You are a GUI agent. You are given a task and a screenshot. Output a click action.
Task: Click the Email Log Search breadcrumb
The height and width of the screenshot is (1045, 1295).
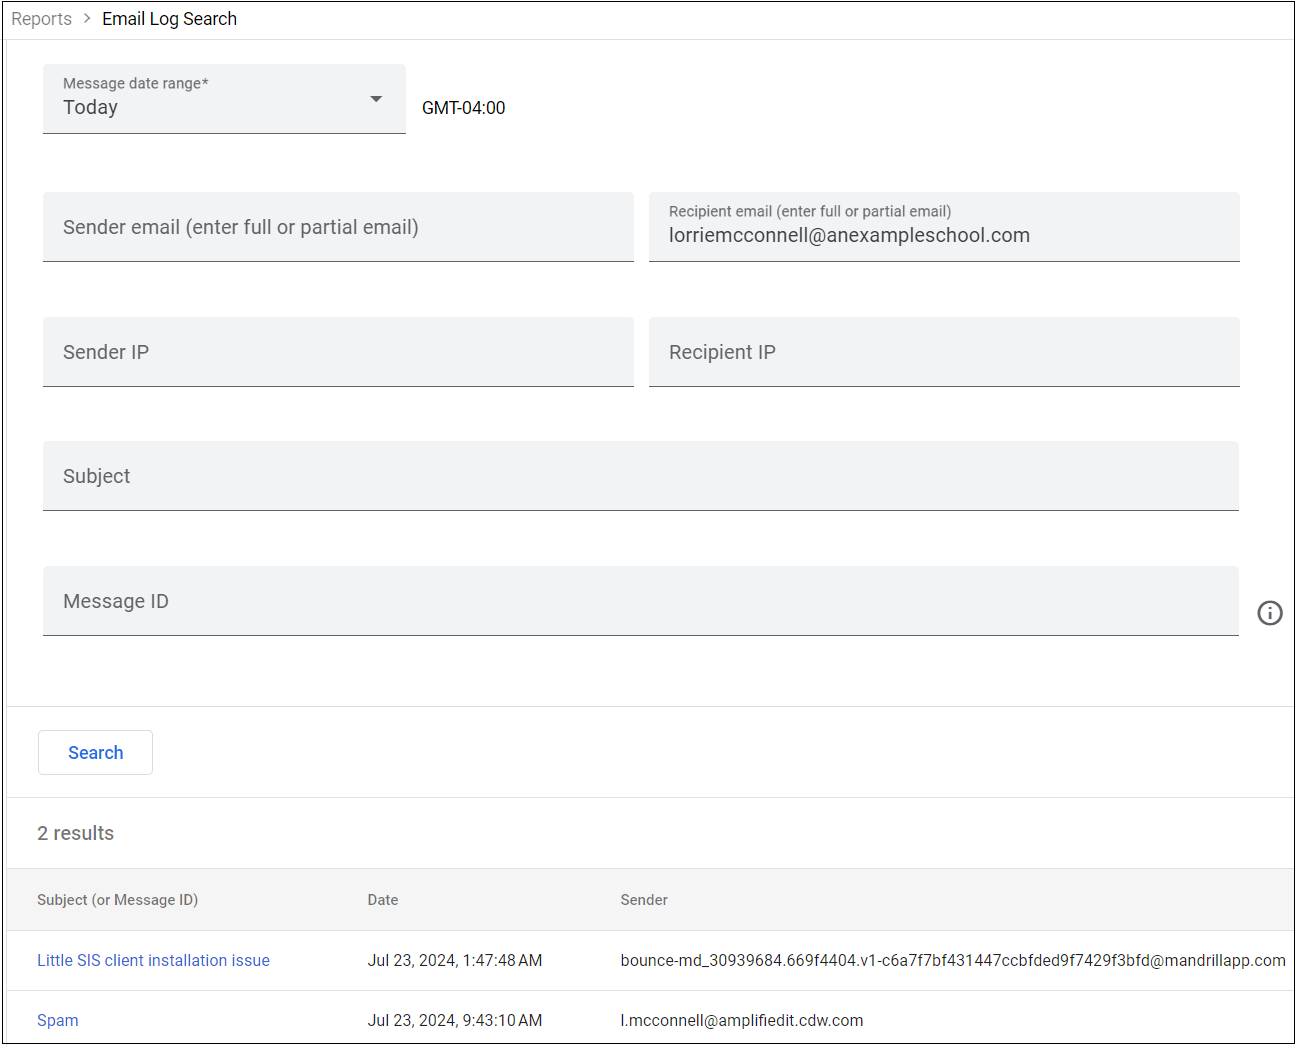(x=169, y=19)
